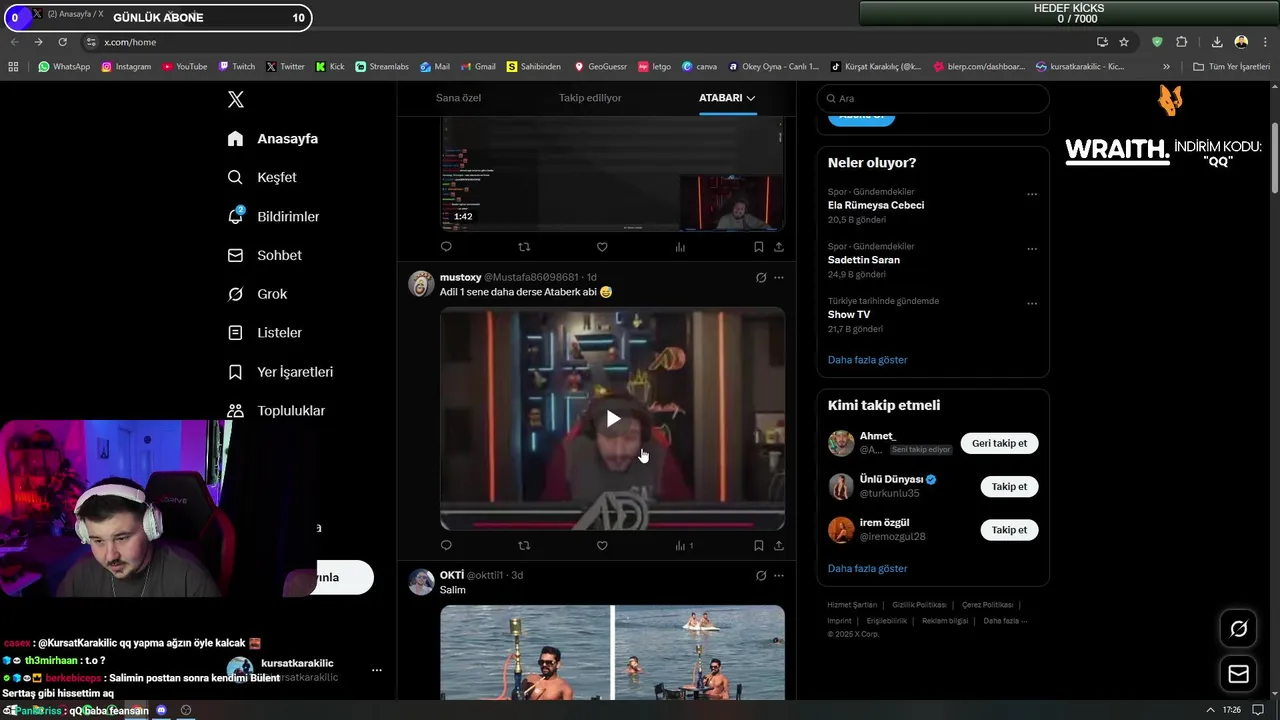Expand hidden bookmarks chevron
The image size is (1280, 720).
[x=1166, y=67]
